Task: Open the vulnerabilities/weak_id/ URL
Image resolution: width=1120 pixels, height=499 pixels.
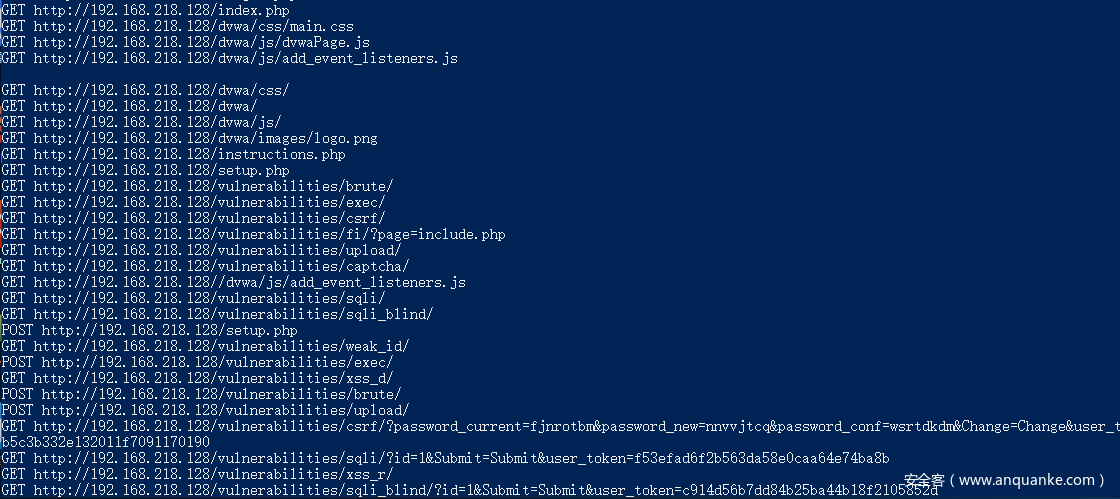Action: pyautogui.click(x=221, y=346)
